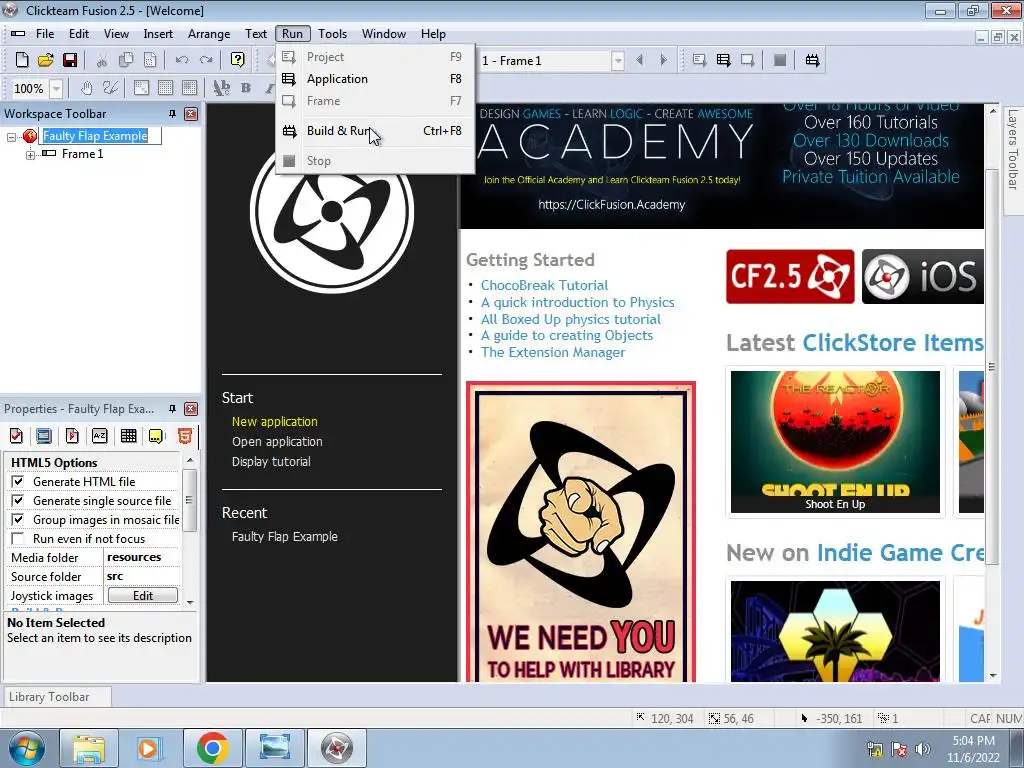Open the Edit menu
The width and height of the screenshot is (1024, 768).
pyautogui.click(x=79, y=34)
